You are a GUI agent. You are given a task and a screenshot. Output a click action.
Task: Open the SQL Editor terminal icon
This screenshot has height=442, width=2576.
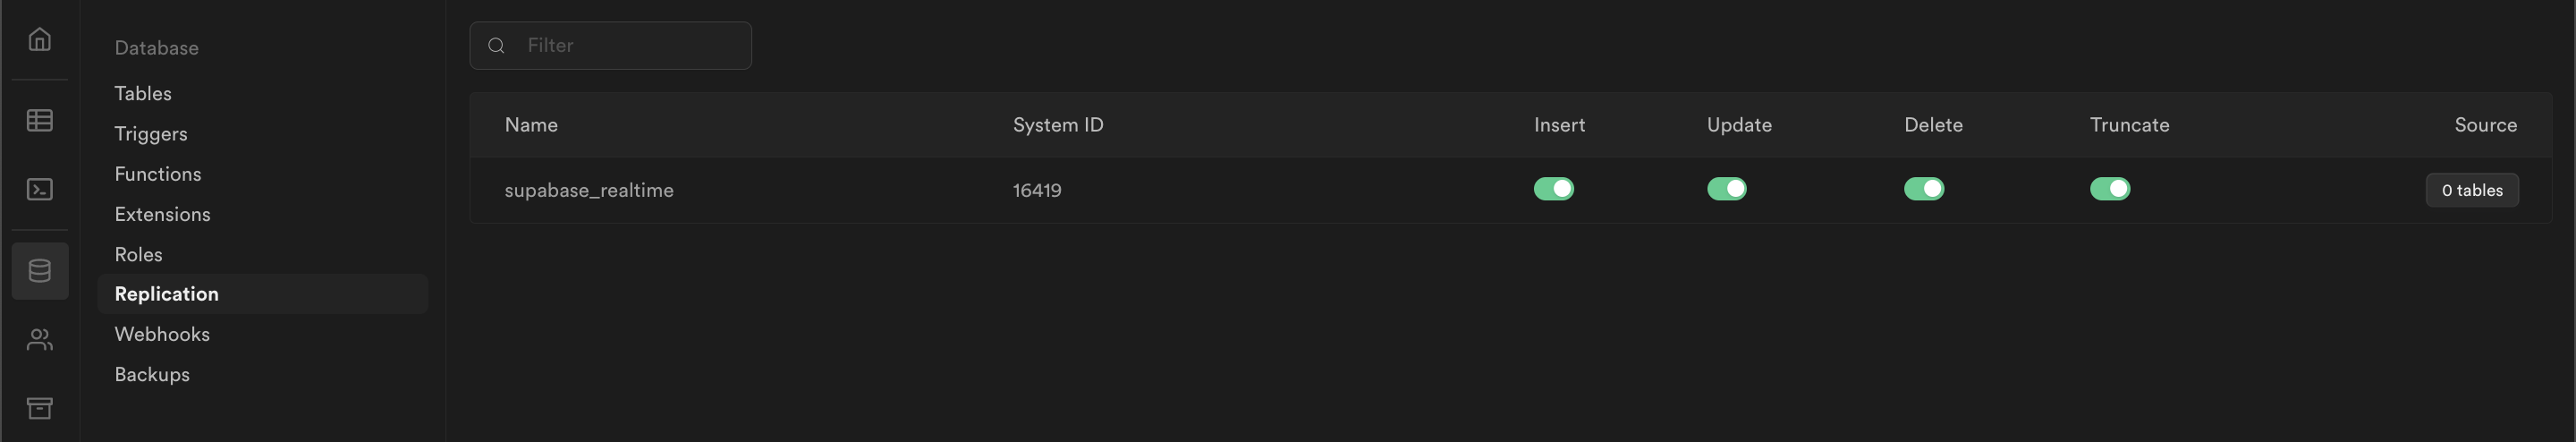point(40,190)
